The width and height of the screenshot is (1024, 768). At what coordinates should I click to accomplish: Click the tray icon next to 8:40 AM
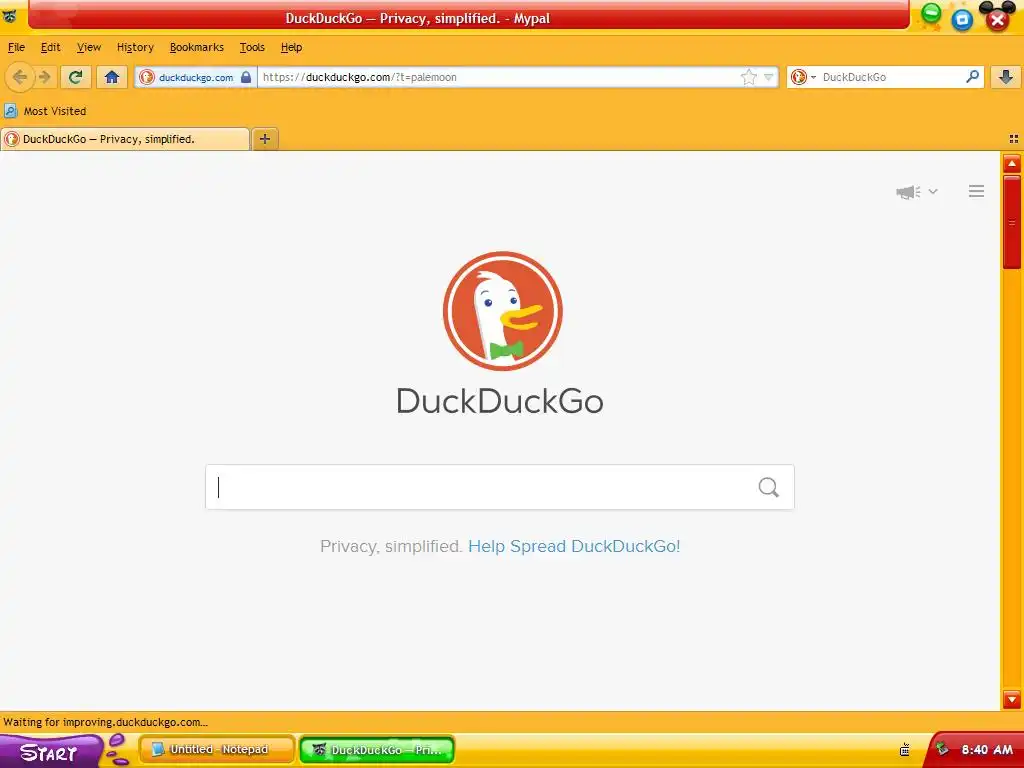tap(942, 749)
